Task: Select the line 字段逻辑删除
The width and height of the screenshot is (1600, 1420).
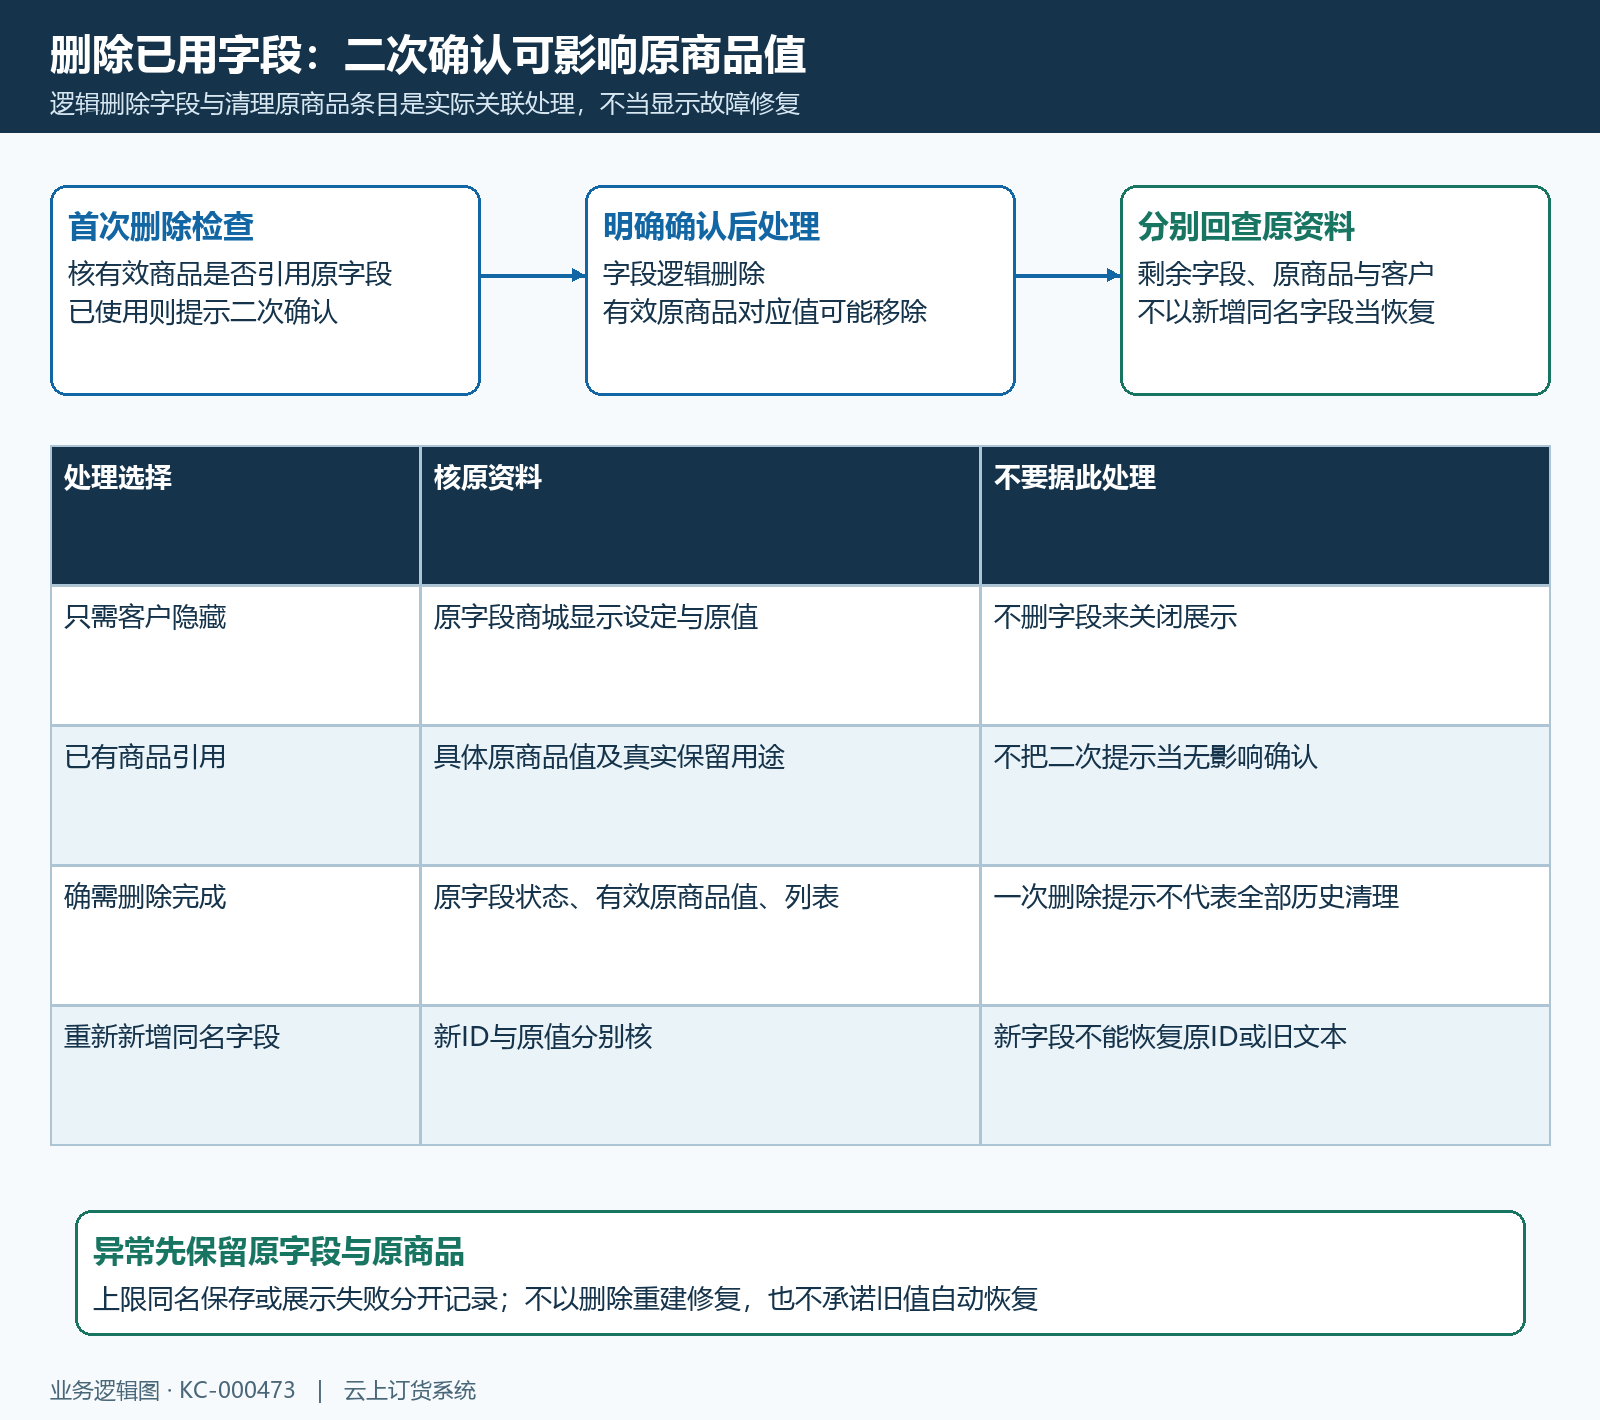Action: (x=684, y=274)
